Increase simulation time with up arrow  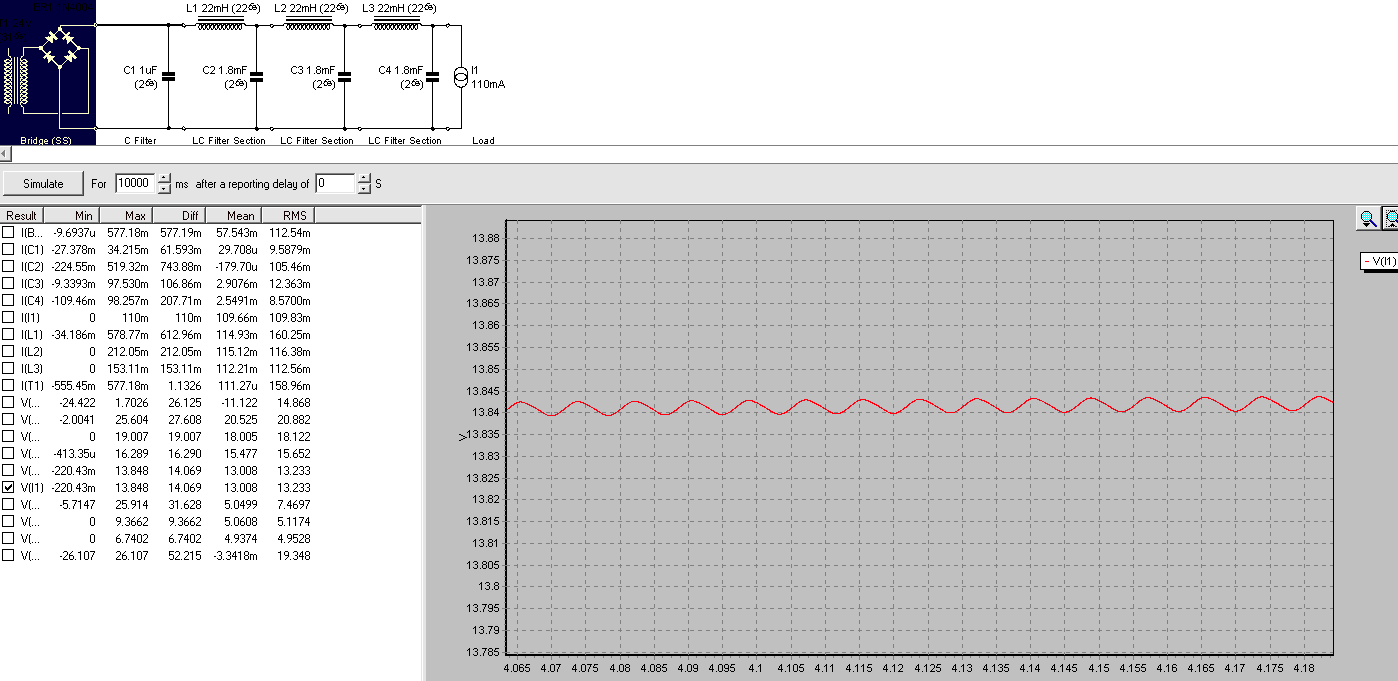click(x=164, y=178)
